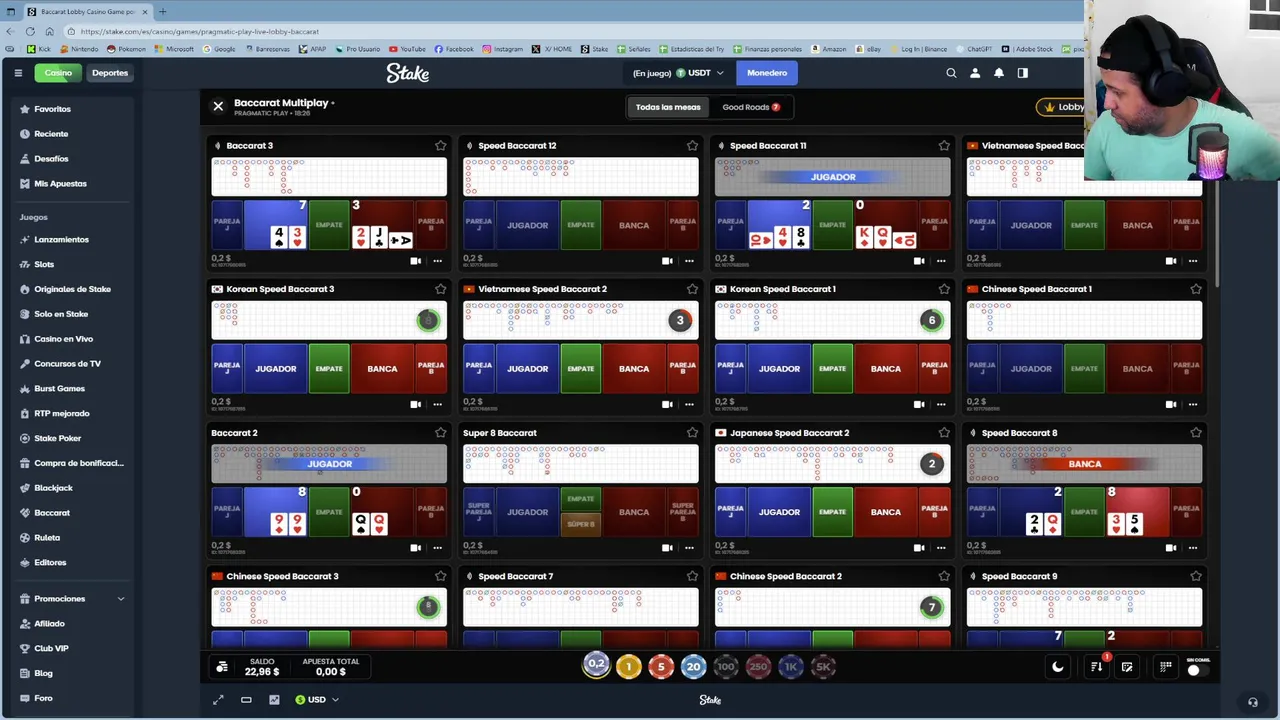Open the sort icon with red badge
Image resolution: width=1280 pixels, height=720 pixels.
tap(1097, 666)
